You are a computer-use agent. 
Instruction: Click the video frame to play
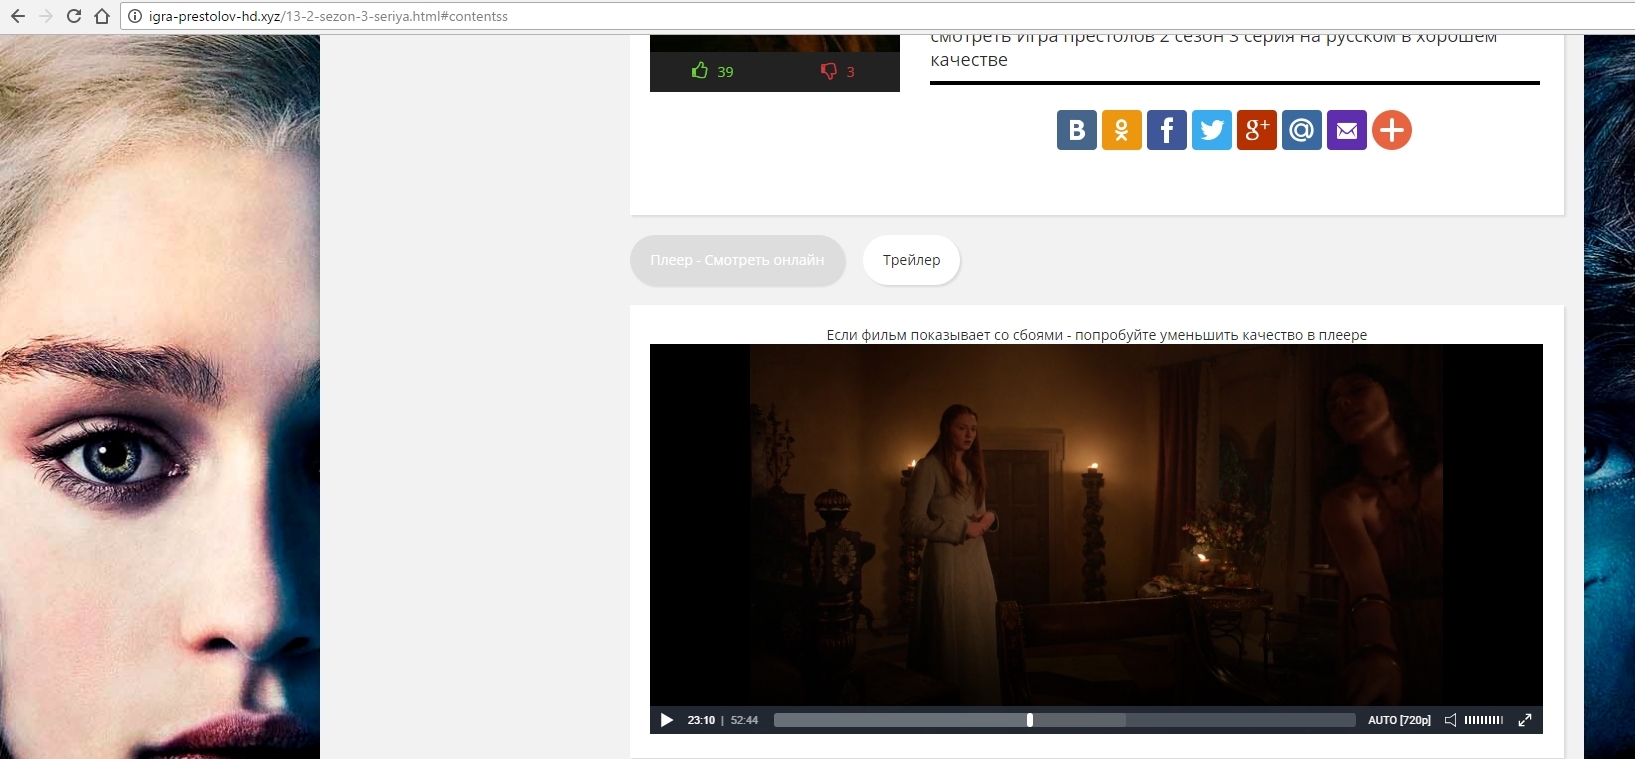[x=1096, y=525]
